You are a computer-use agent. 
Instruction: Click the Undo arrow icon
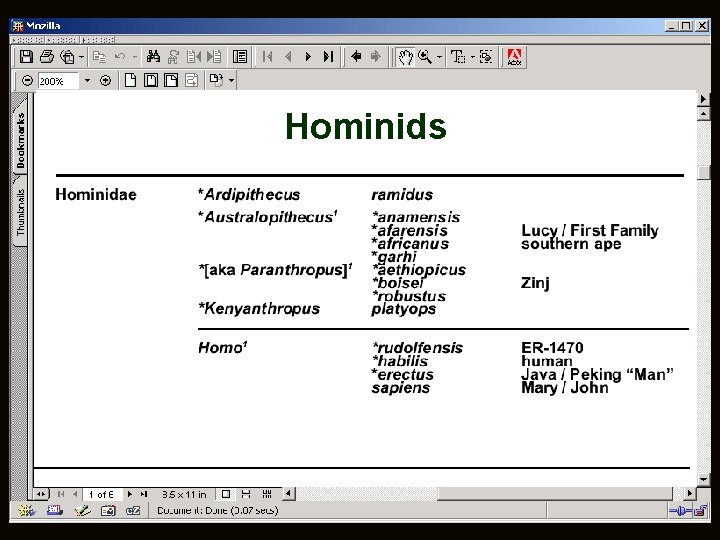click(x=120, y=56)
